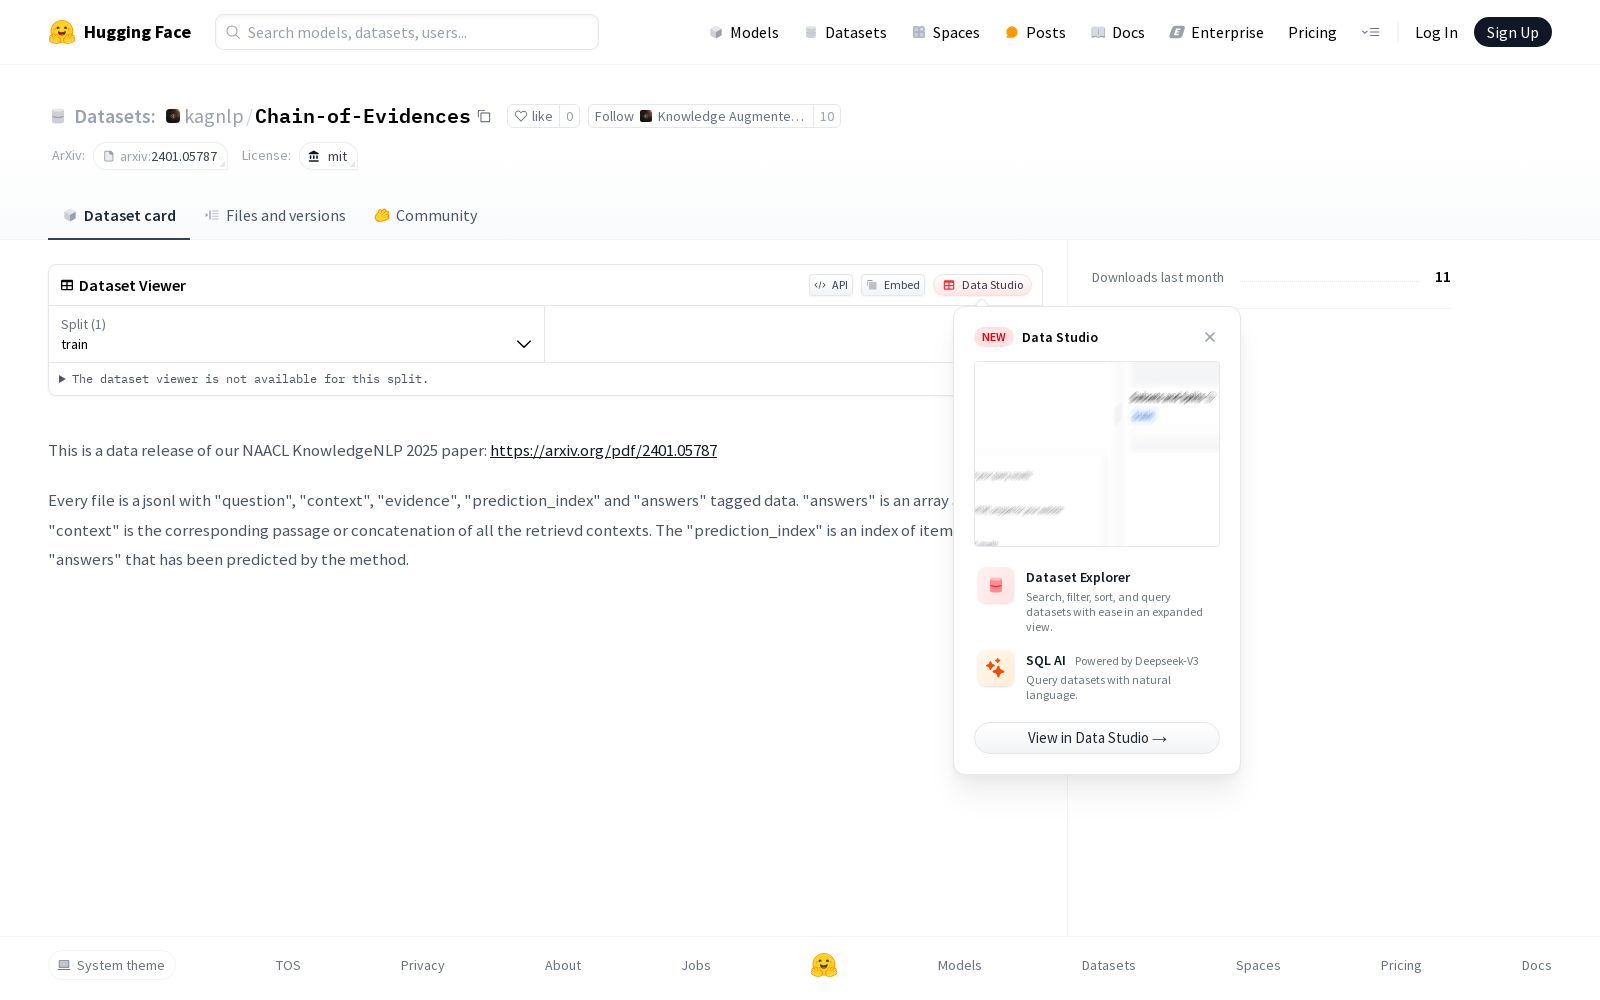Screen dimensions: 1600x1000
Task: Open the footer Datasets link
Action: tap(1109, 965)
